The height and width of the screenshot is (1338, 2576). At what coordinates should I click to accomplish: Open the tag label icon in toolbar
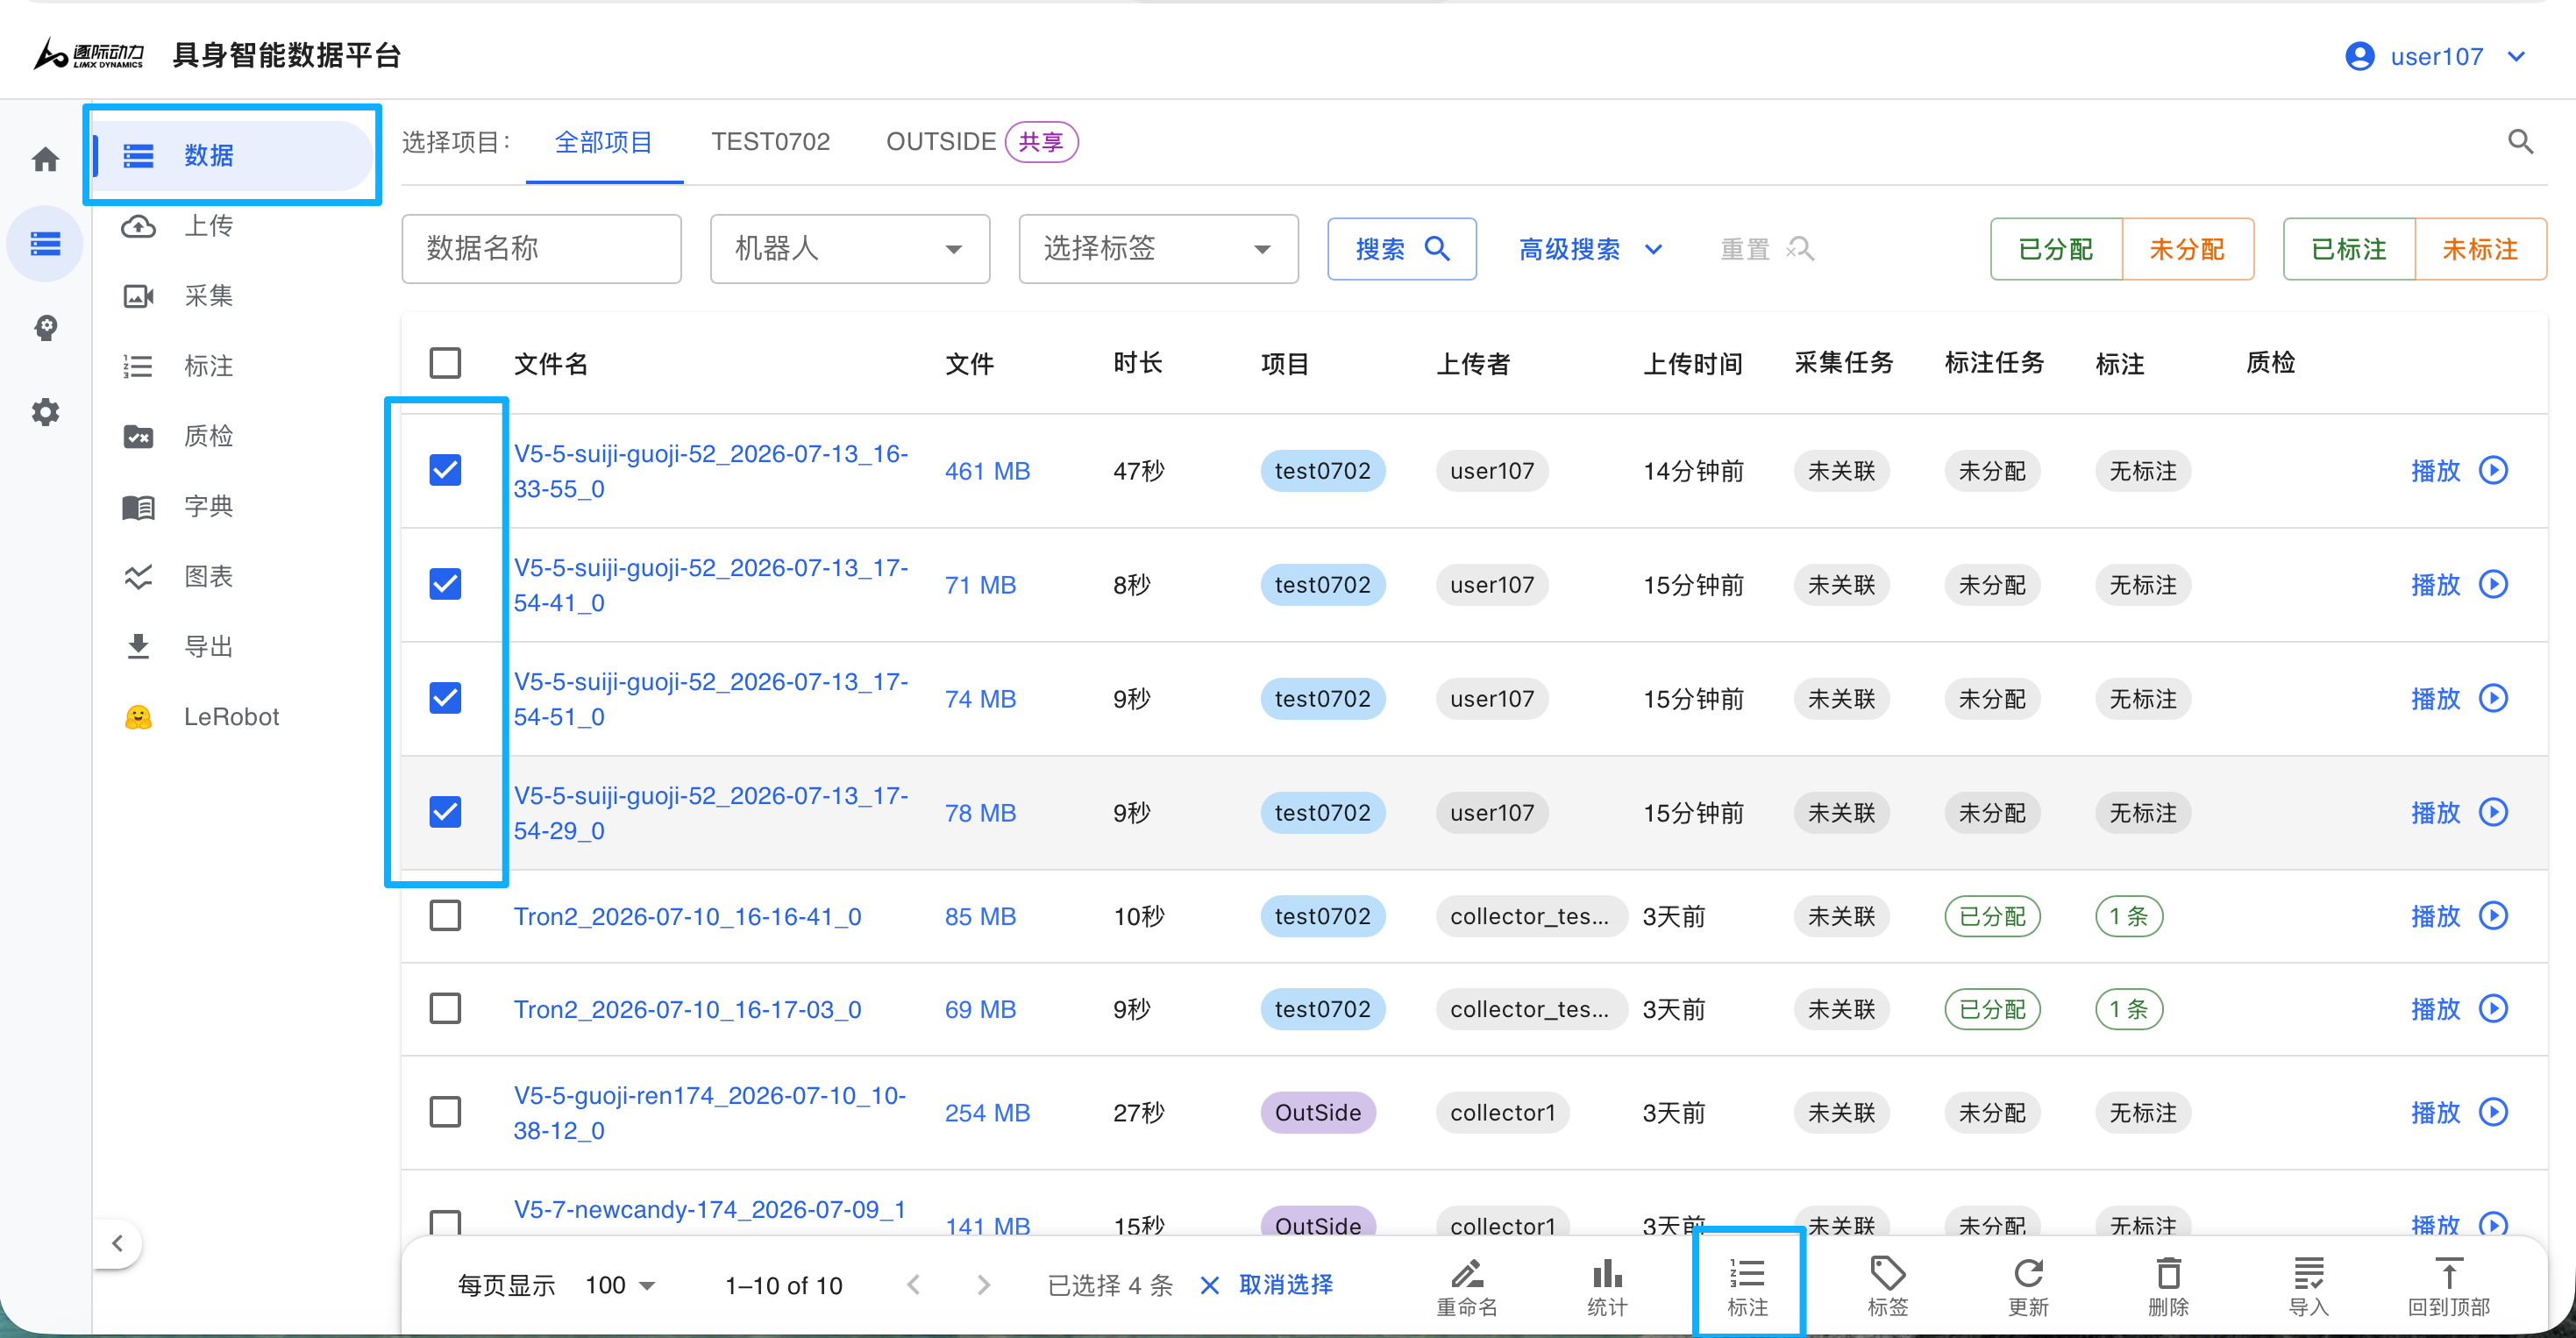click(x=1887, y=1274)
